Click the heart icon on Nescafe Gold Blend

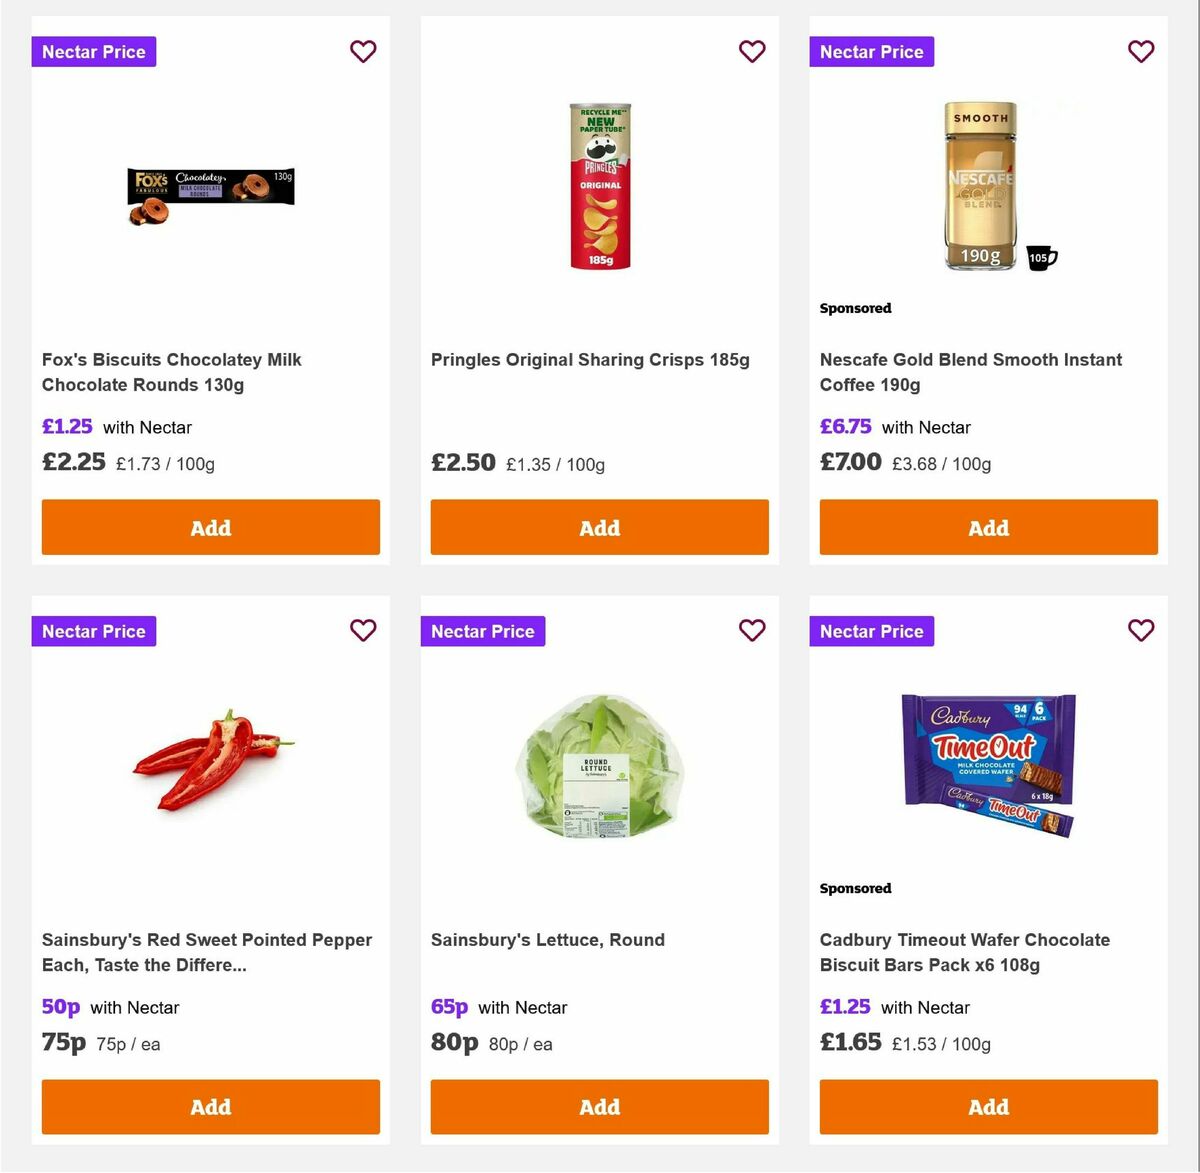pyautogui.click(x=1141, y=51)
